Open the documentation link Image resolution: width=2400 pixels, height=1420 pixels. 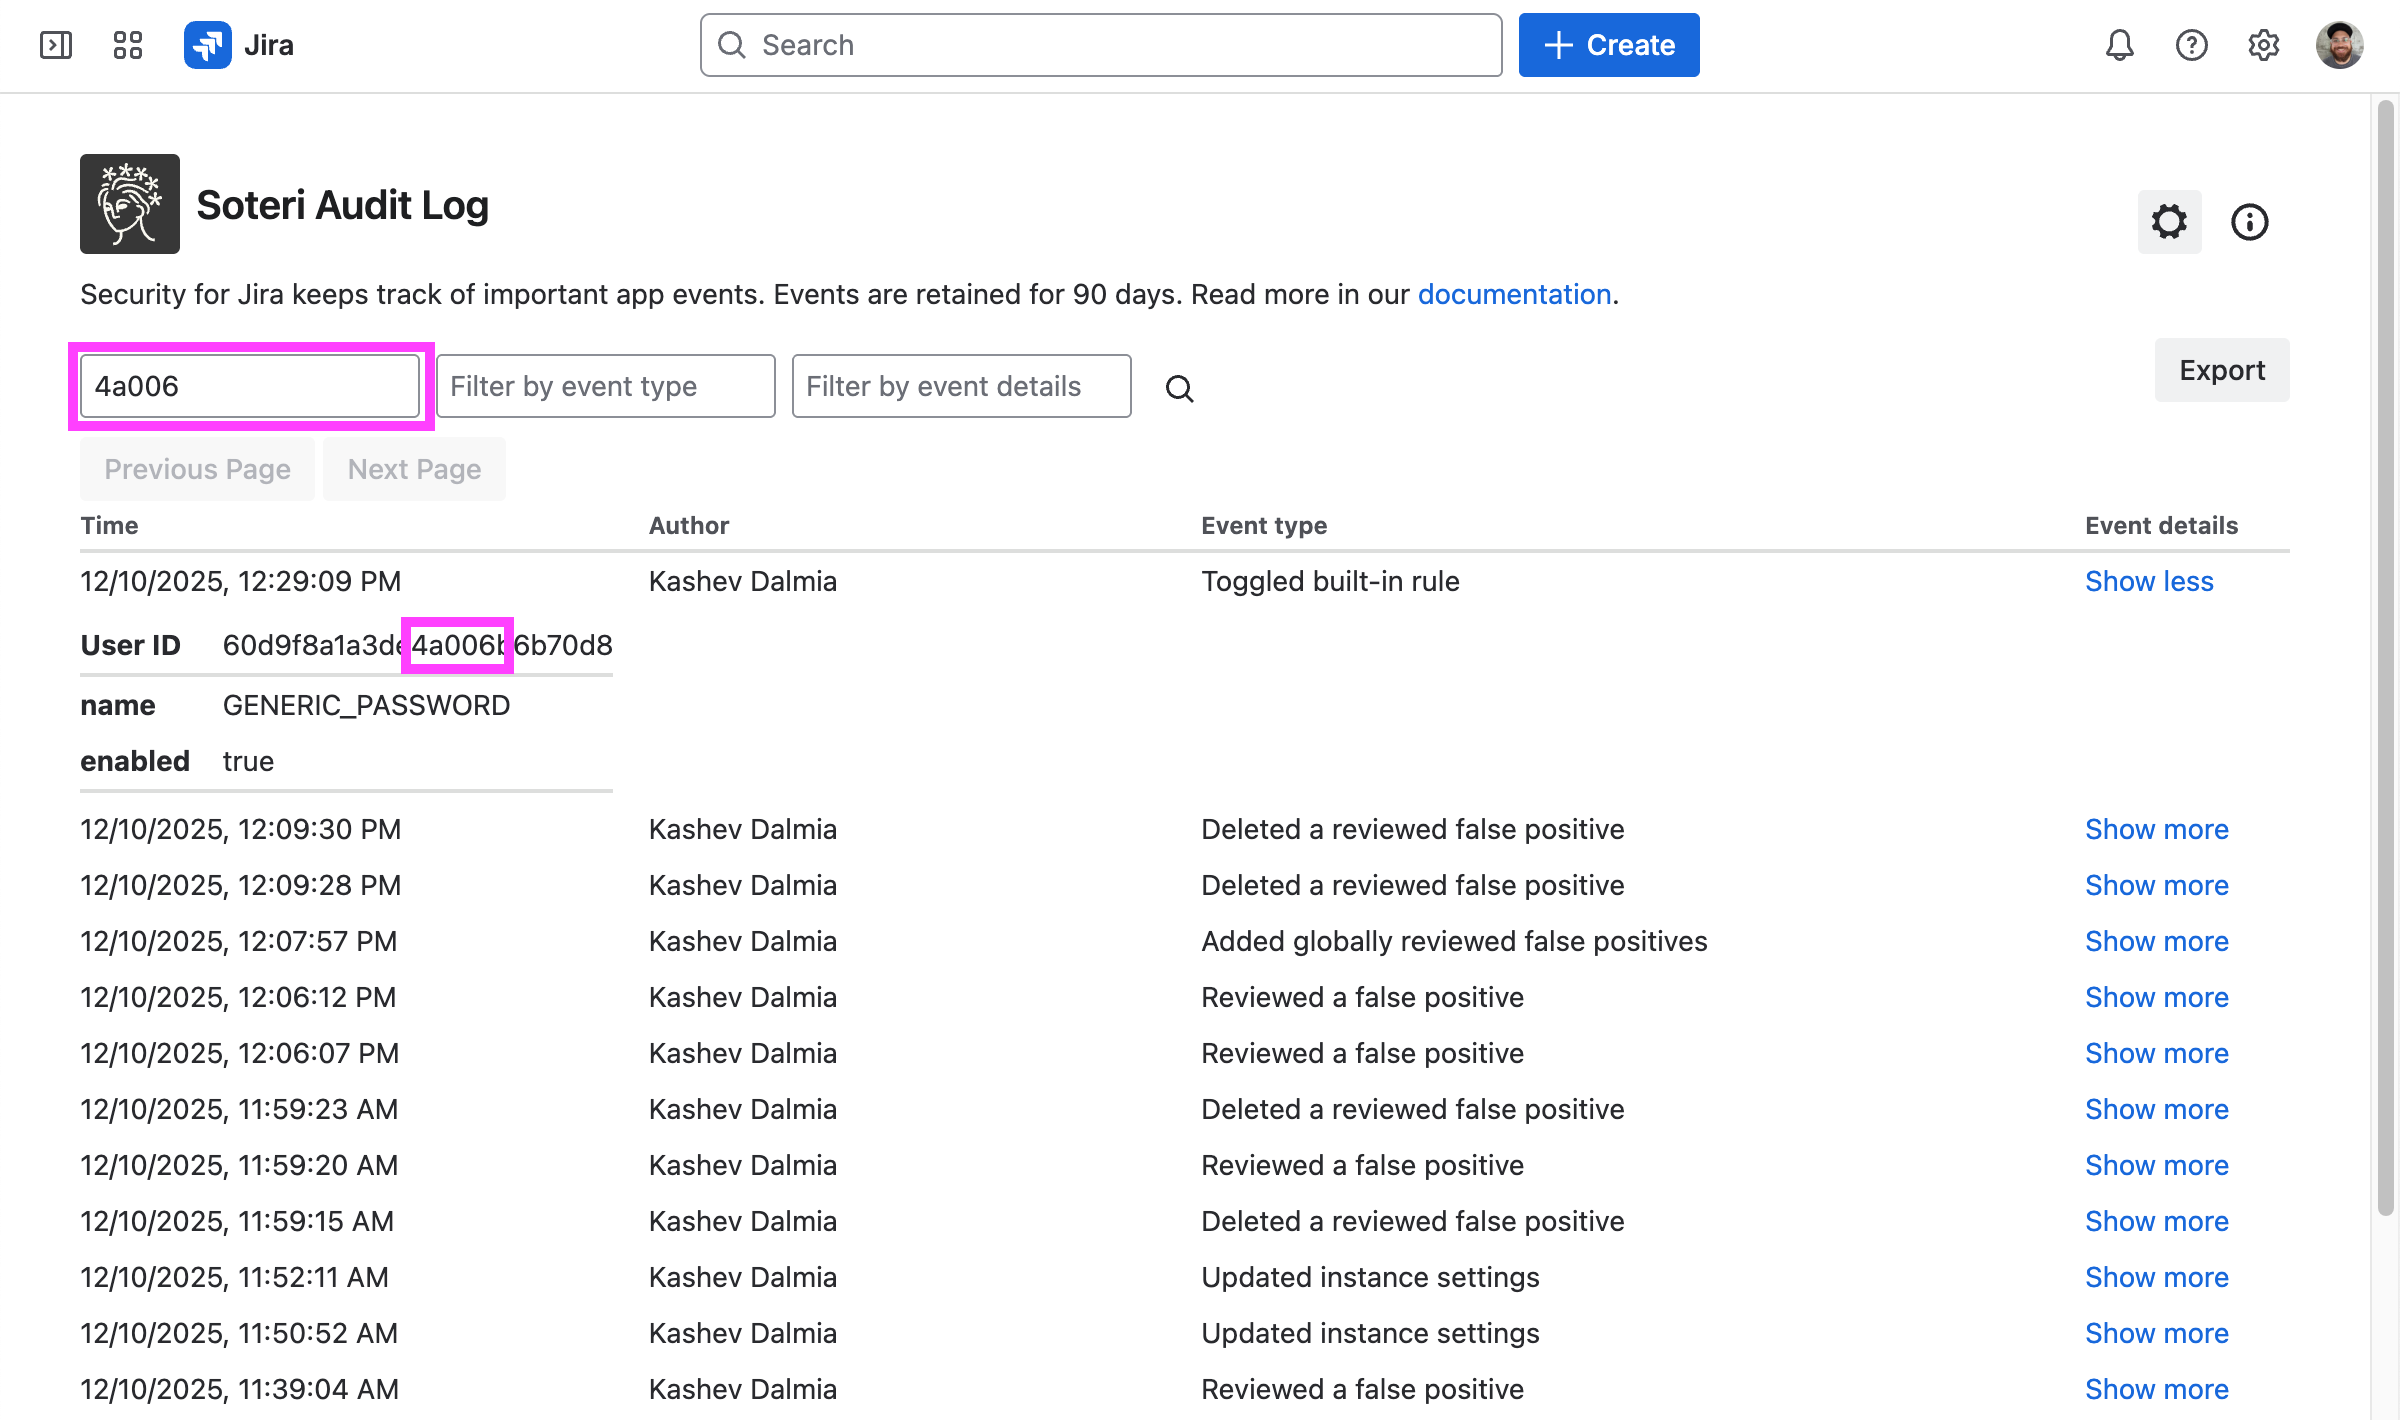(1514, 295)
